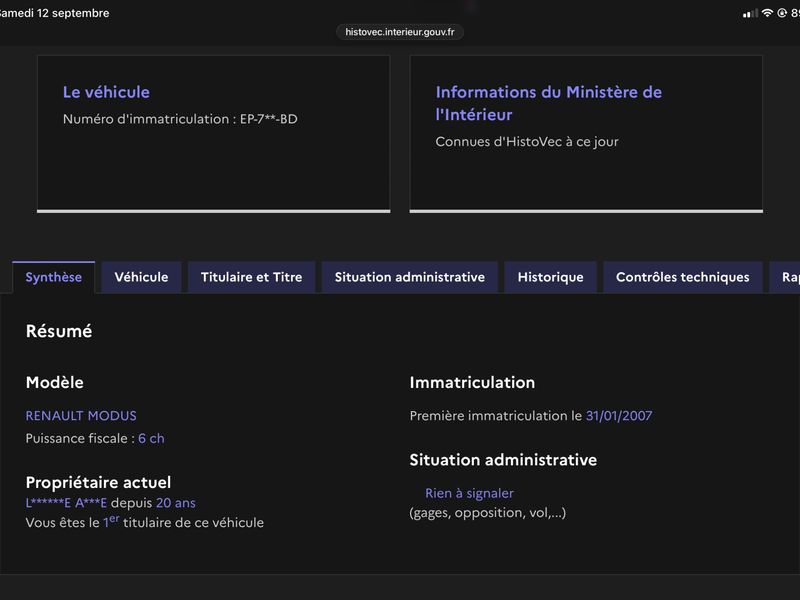Tap the date in the status bar
800x600 pixels.
[54, 13]
